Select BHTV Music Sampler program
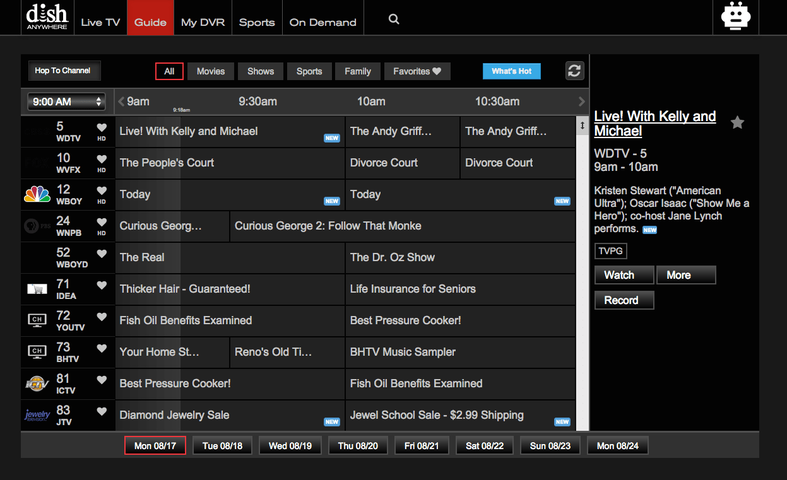The height and width of the screenshot is (480, 787). click(460, 352)
